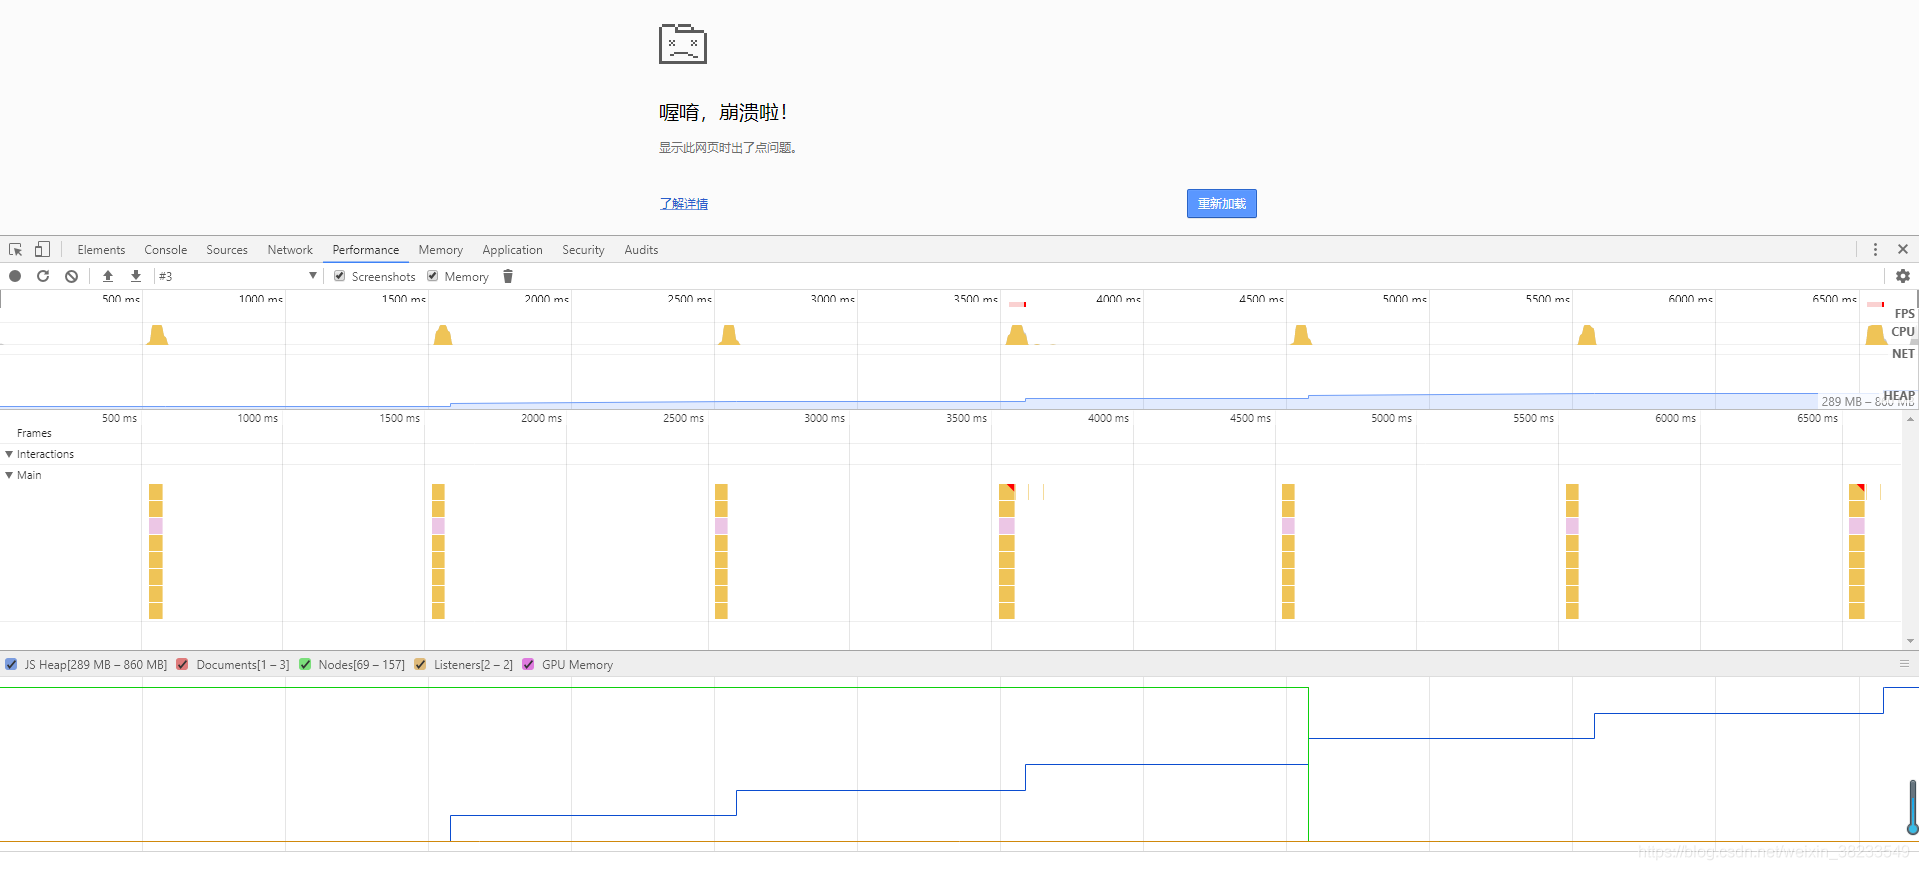
Task: Load a profile with the upload arrow
Action: point(108,277)
